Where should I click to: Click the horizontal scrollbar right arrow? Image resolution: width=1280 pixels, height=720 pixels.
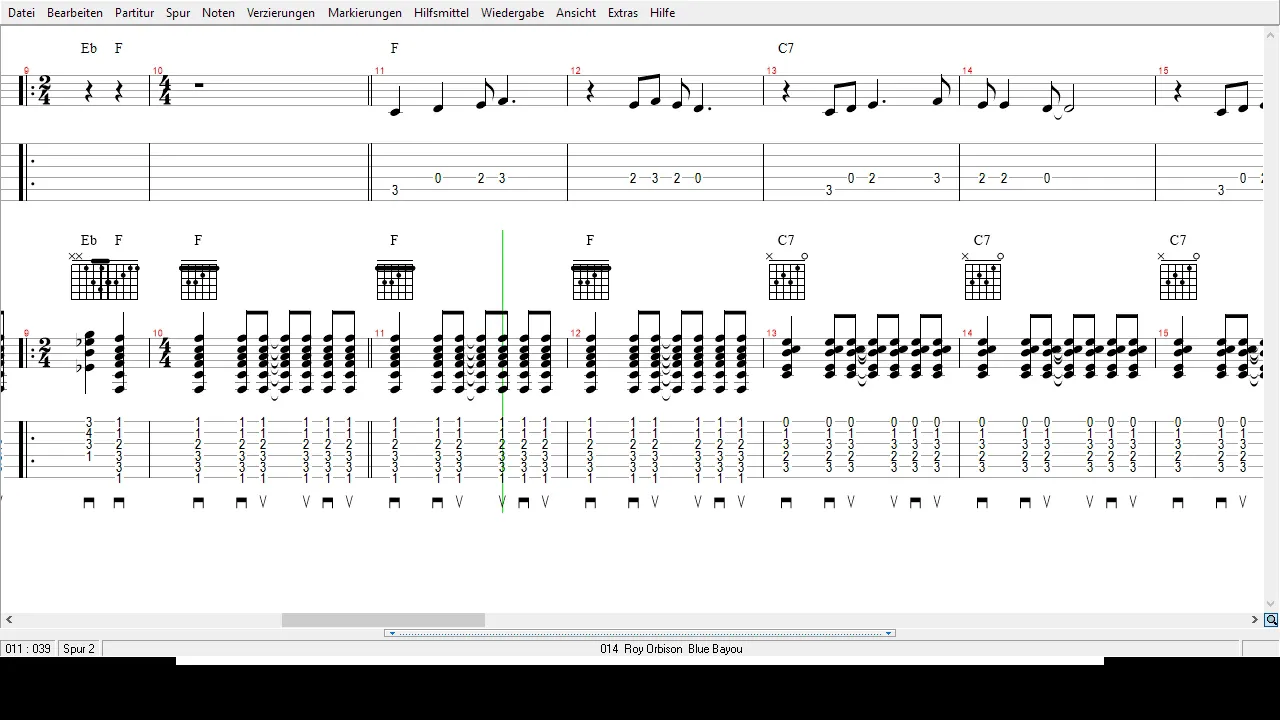click(x=1255, y=620)
